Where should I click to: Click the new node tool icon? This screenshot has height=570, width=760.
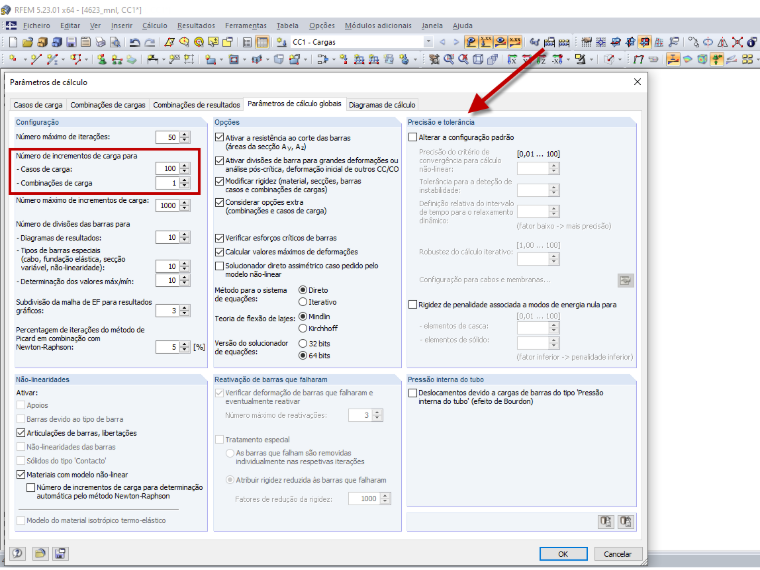[13, 59]
